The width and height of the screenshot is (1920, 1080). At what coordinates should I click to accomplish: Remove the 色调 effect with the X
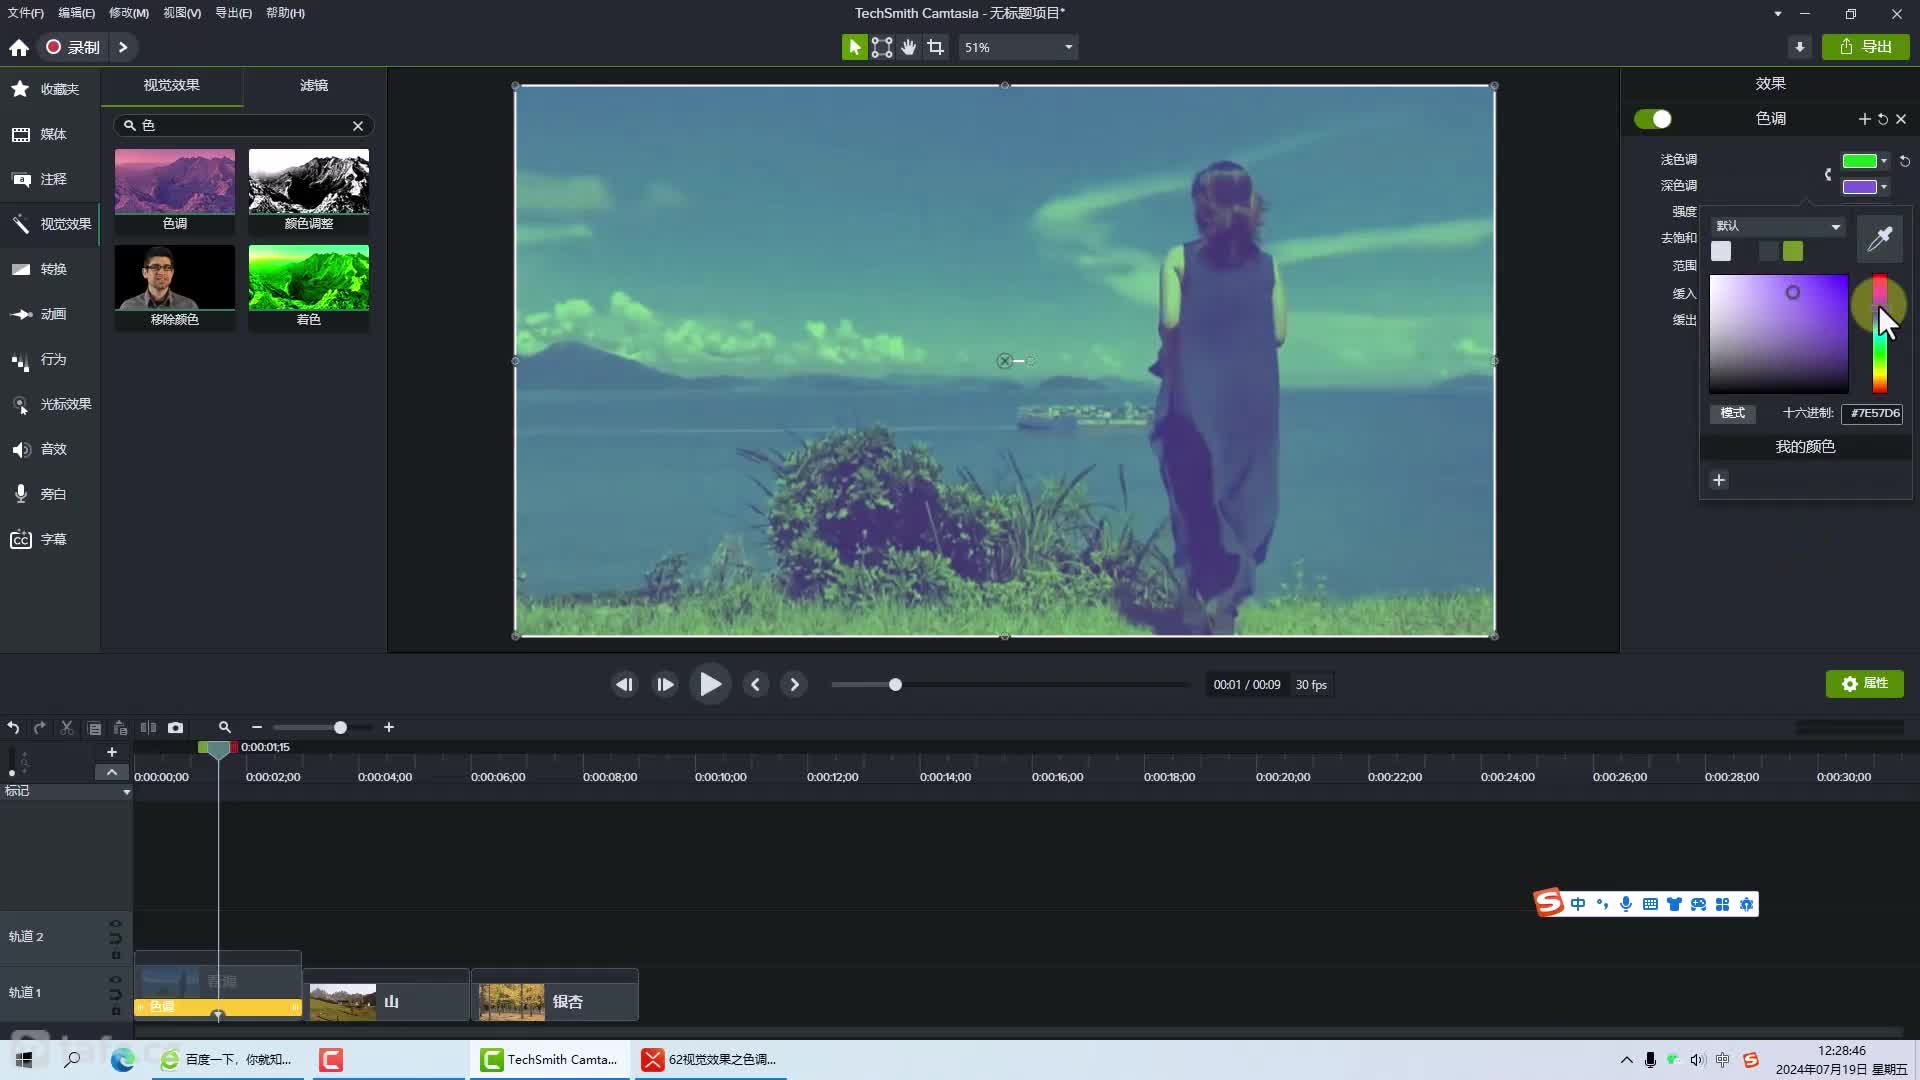[1901, 119]
